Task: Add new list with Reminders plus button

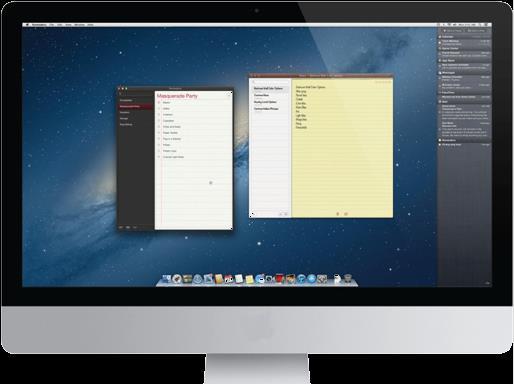Action: (121, 227)
